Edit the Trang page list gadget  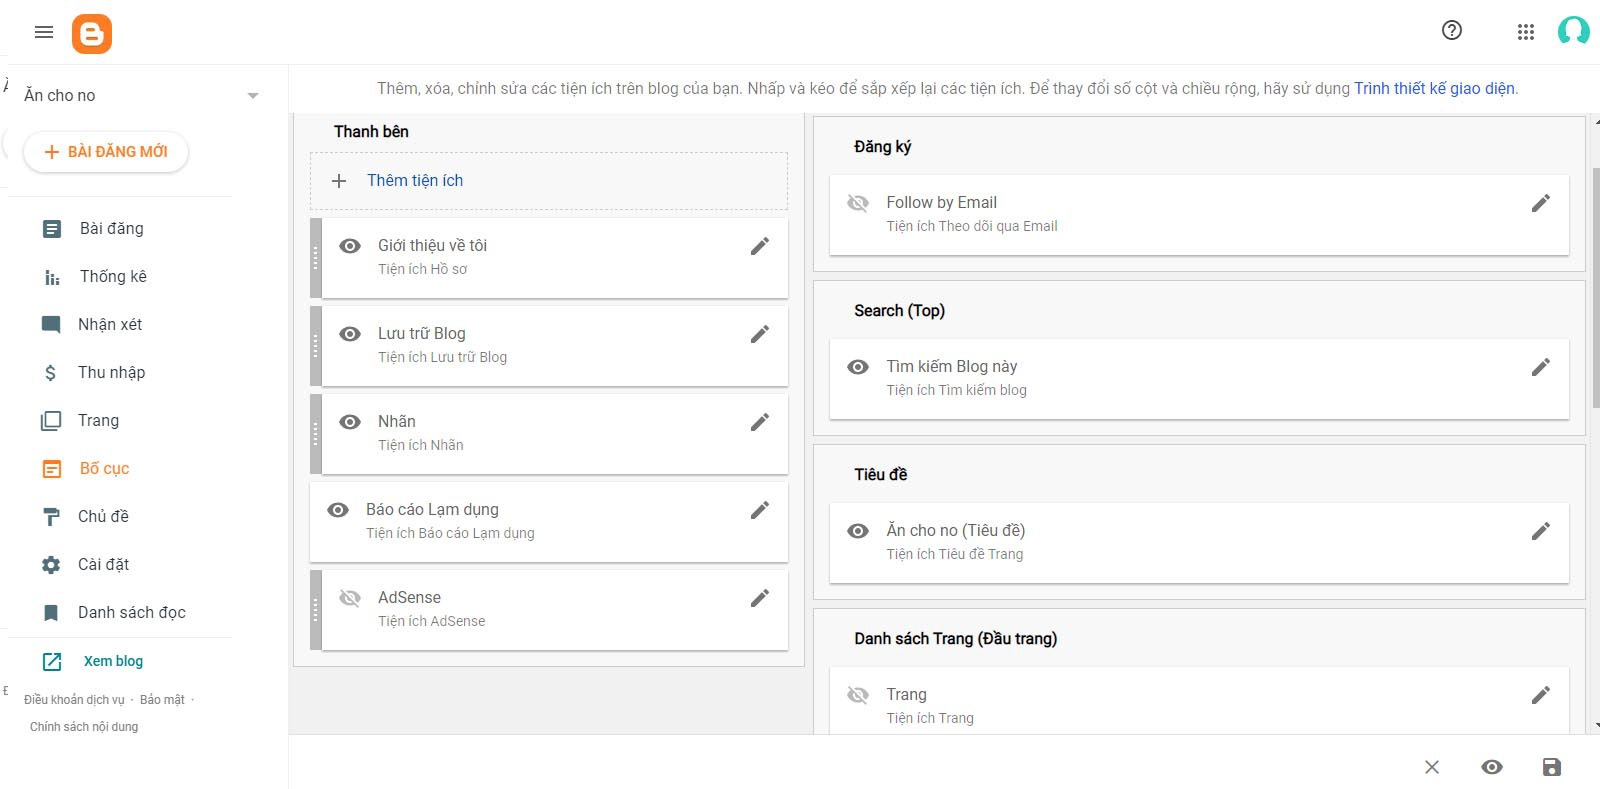[1541, 695]
